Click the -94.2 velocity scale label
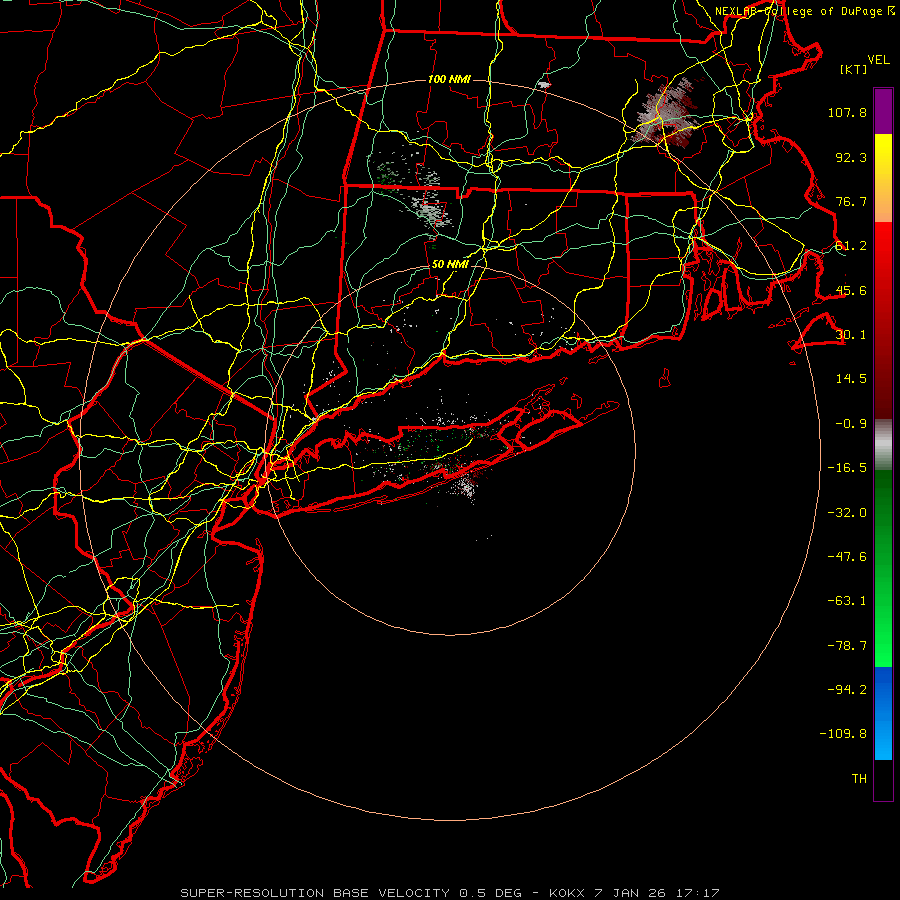900x900 pixels. 847,690
